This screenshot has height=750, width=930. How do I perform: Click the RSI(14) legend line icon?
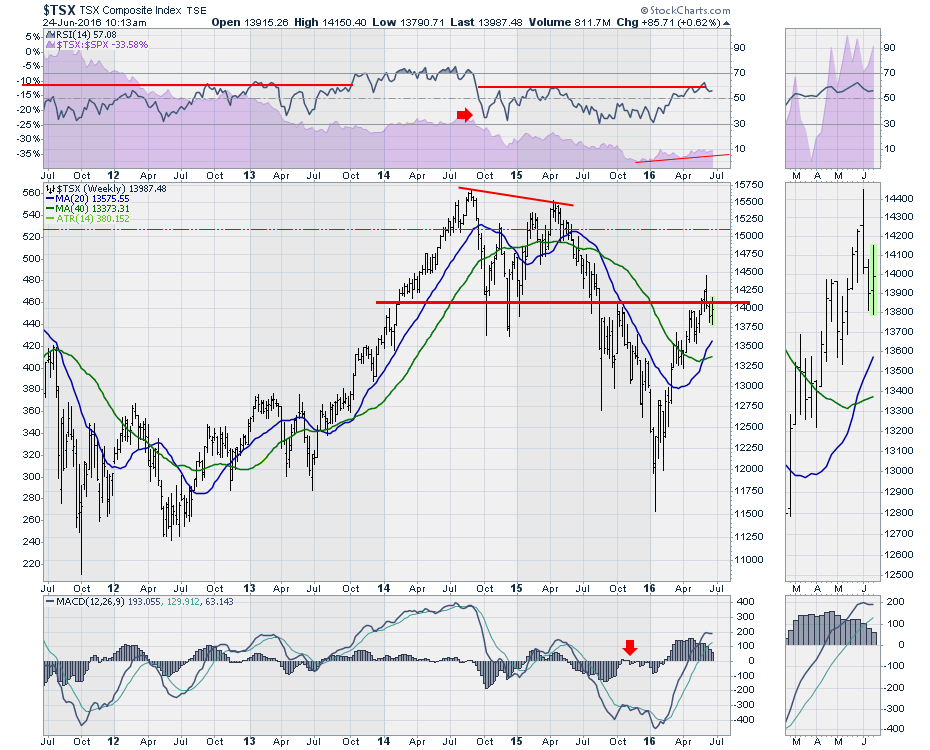pos(50,35)
